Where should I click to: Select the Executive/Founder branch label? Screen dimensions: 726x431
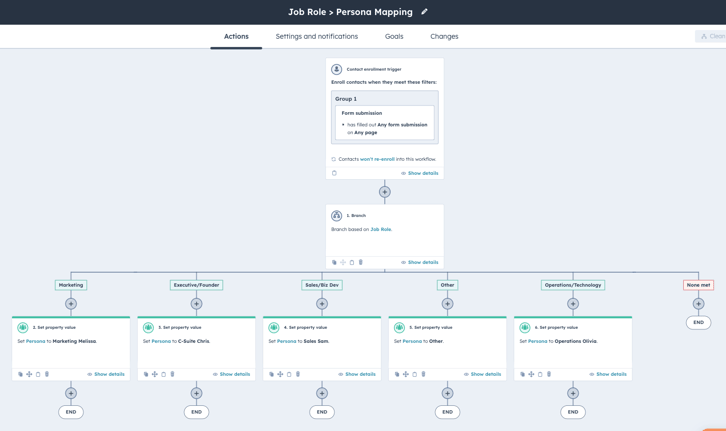pos(196,285)
